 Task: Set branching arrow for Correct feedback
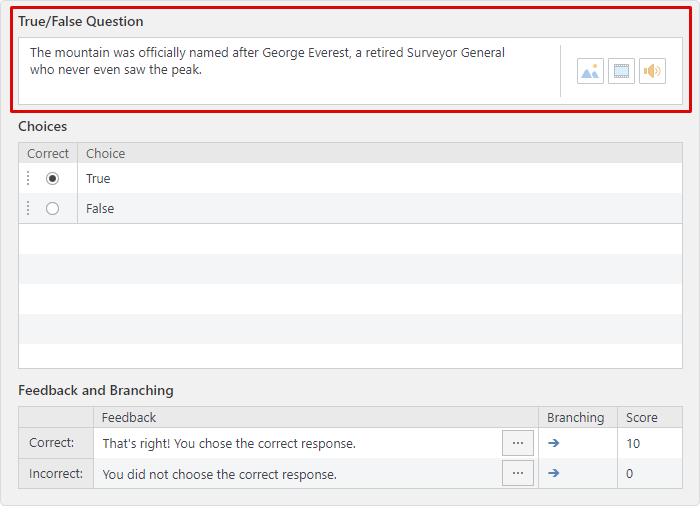[554, 443]
